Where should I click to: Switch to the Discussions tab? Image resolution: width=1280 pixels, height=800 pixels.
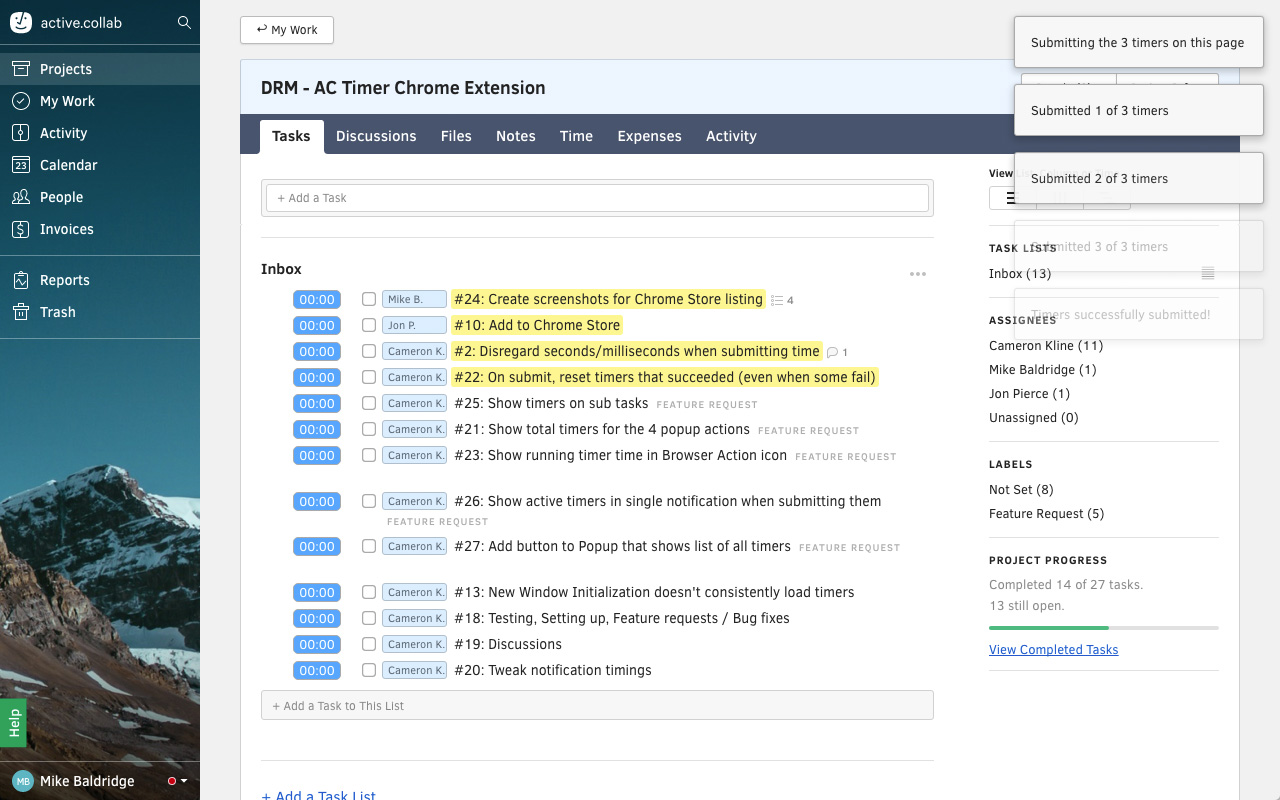[x=376, y=136]
